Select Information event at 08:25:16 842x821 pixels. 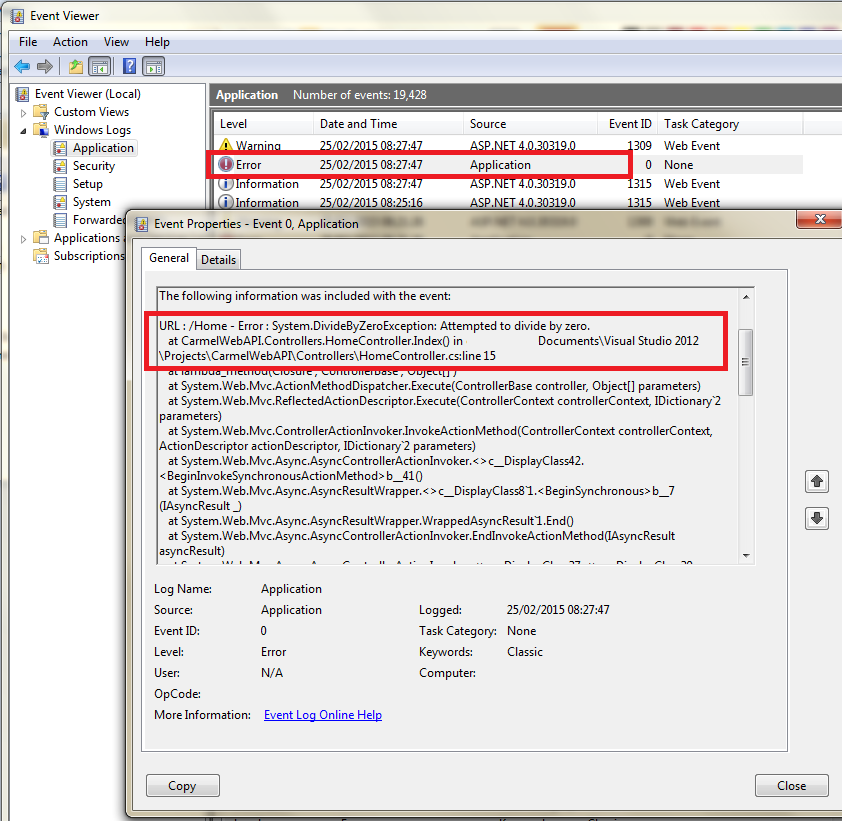[x=508, y=202]
